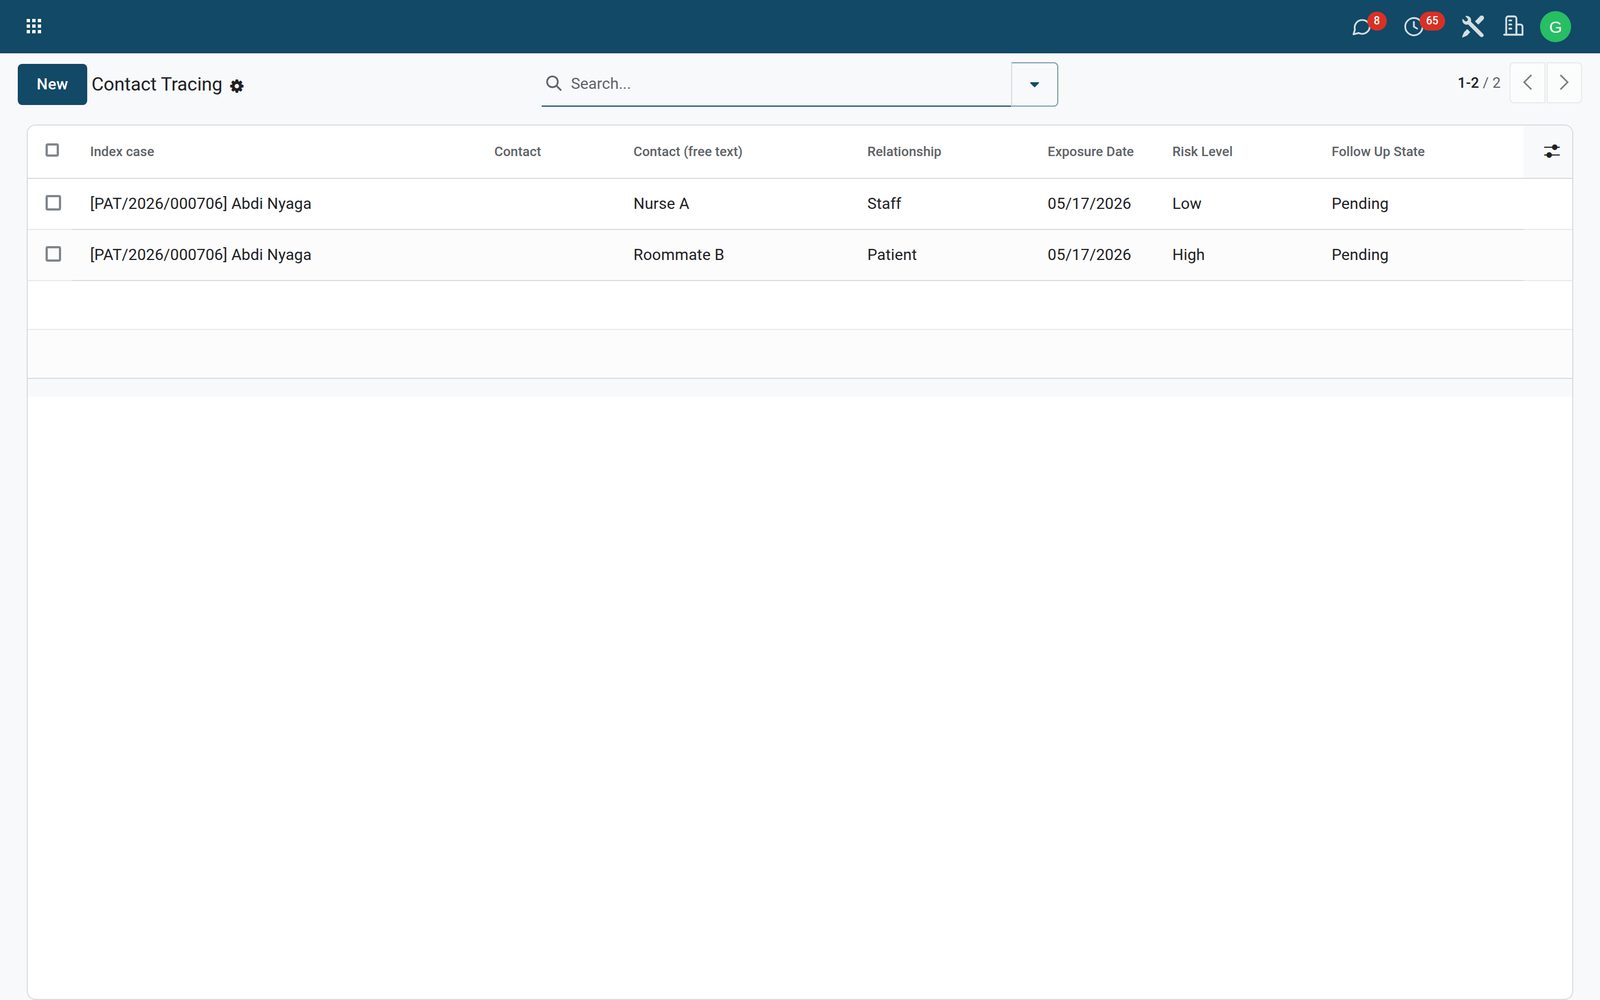Open the debug tools wrench icon

coord(1472,27)
